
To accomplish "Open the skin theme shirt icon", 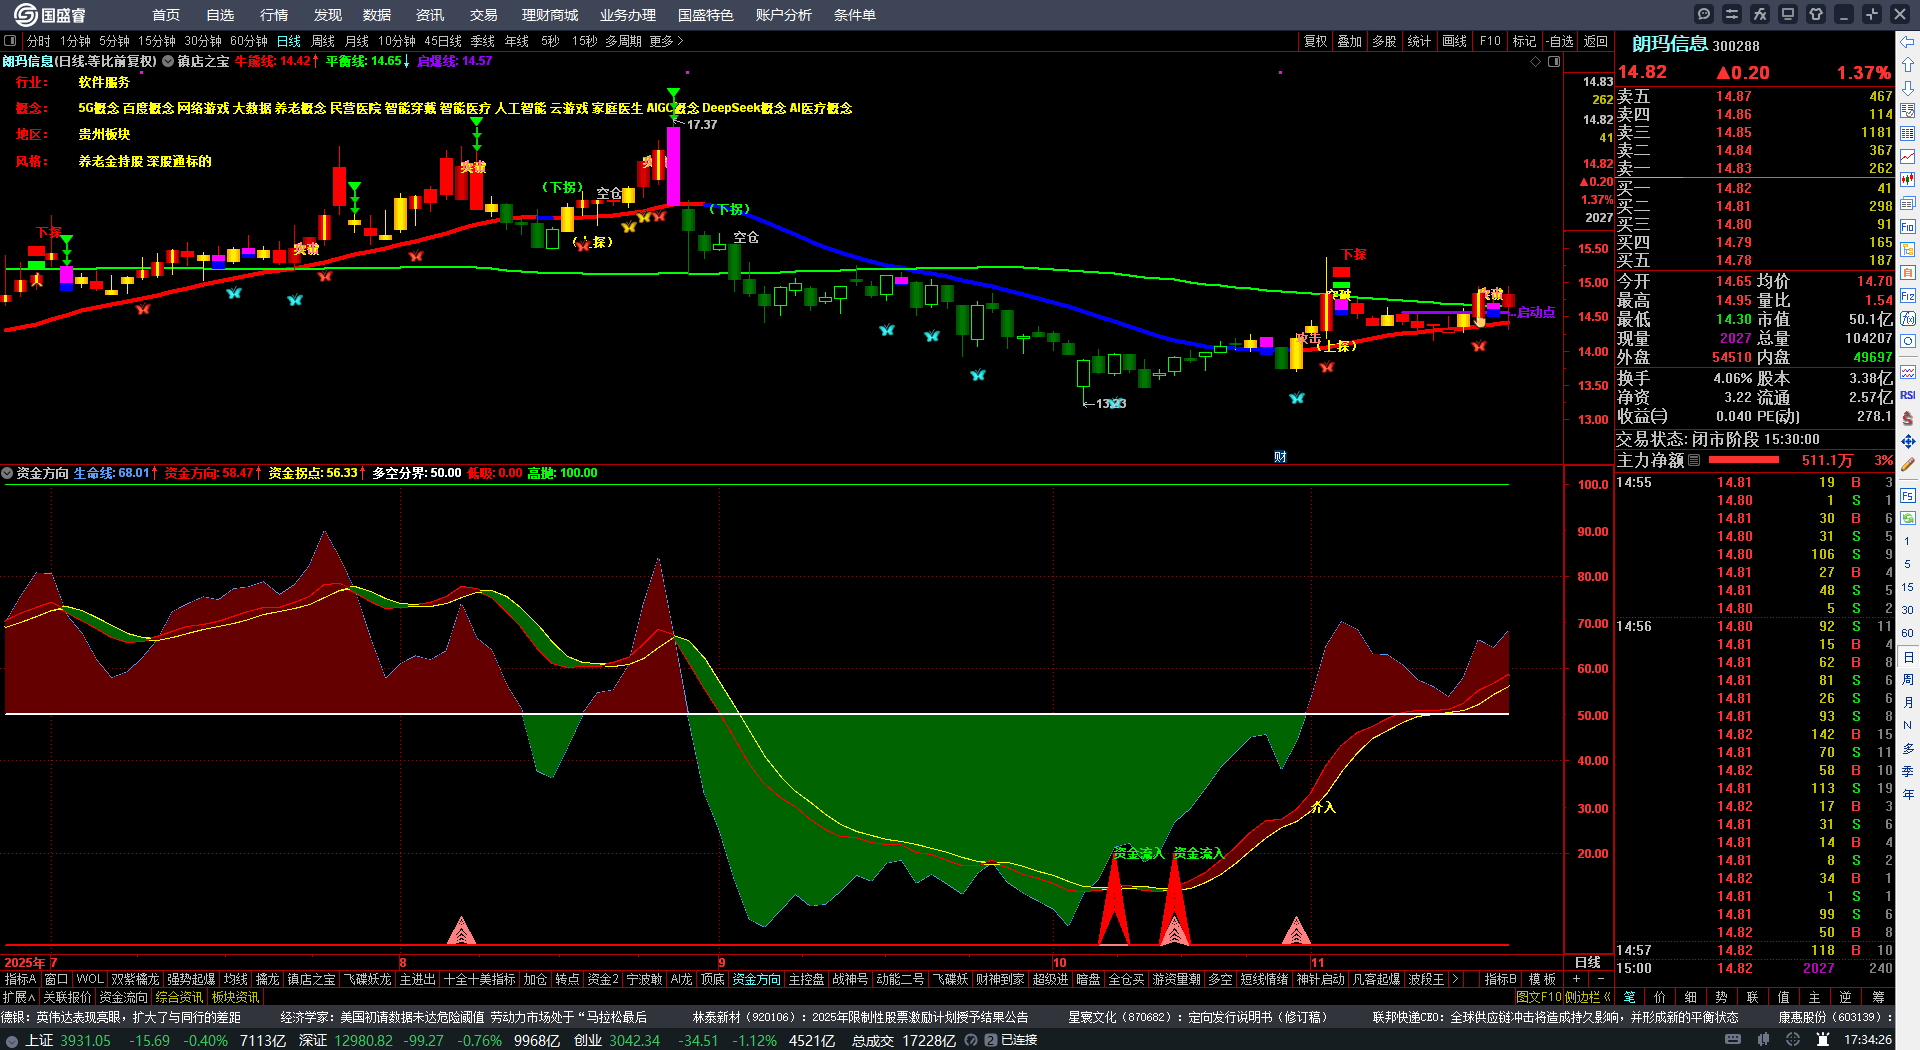I will tap(1816, 14).
